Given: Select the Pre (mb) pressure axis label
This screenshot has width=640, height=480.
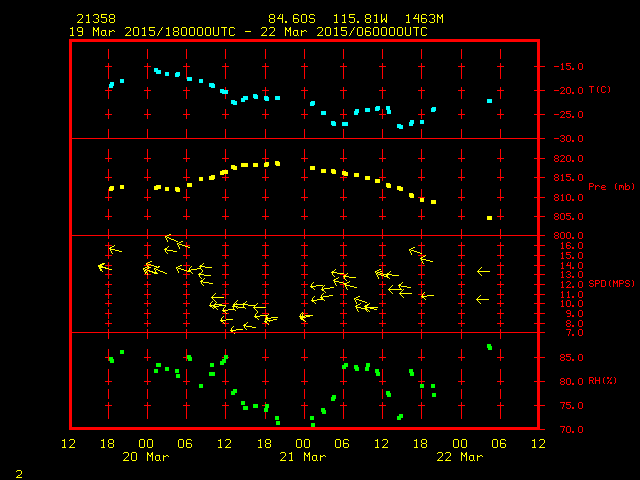Looking at the screenshot, I should (x=611, y=187).
